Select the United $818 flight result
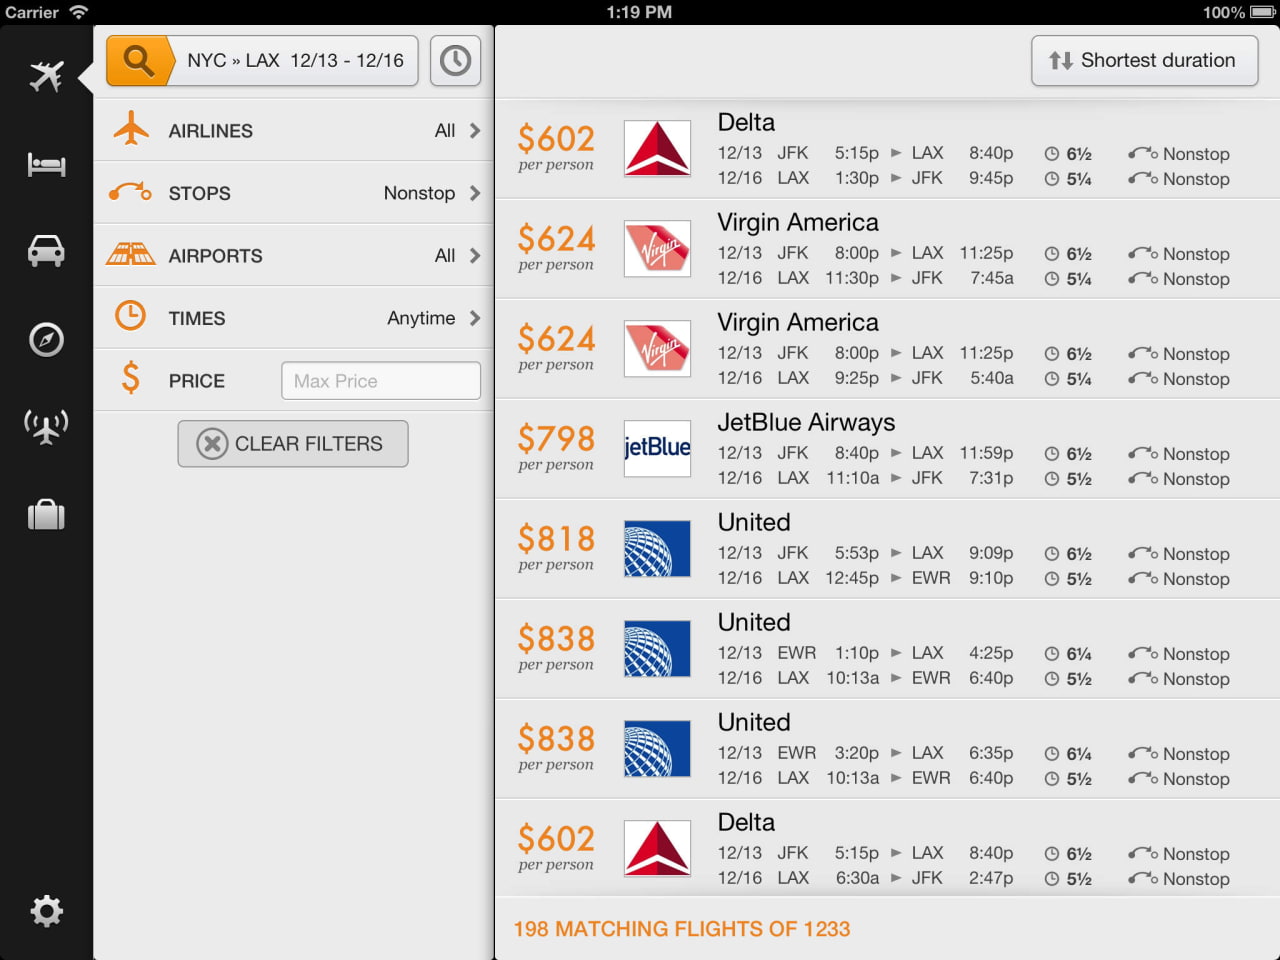 click(886, 549)
